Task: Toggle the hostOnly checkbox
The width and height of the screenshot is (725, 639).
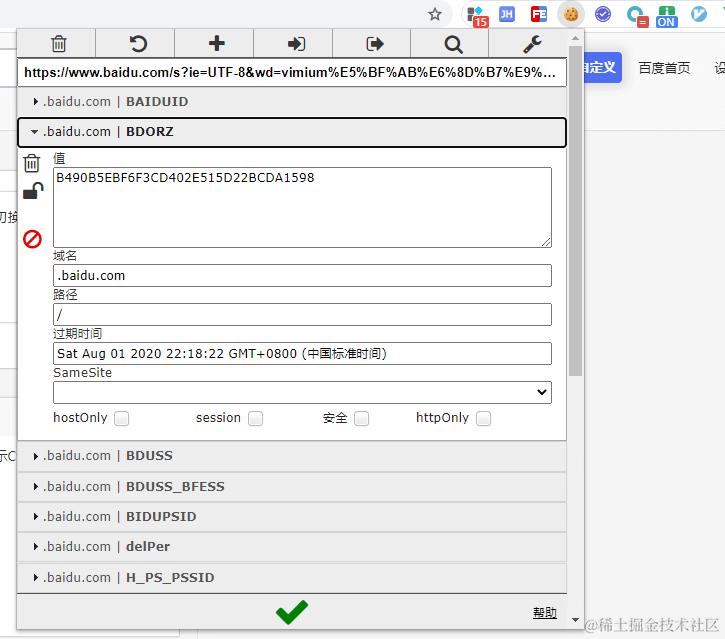Action: point(122,418)
